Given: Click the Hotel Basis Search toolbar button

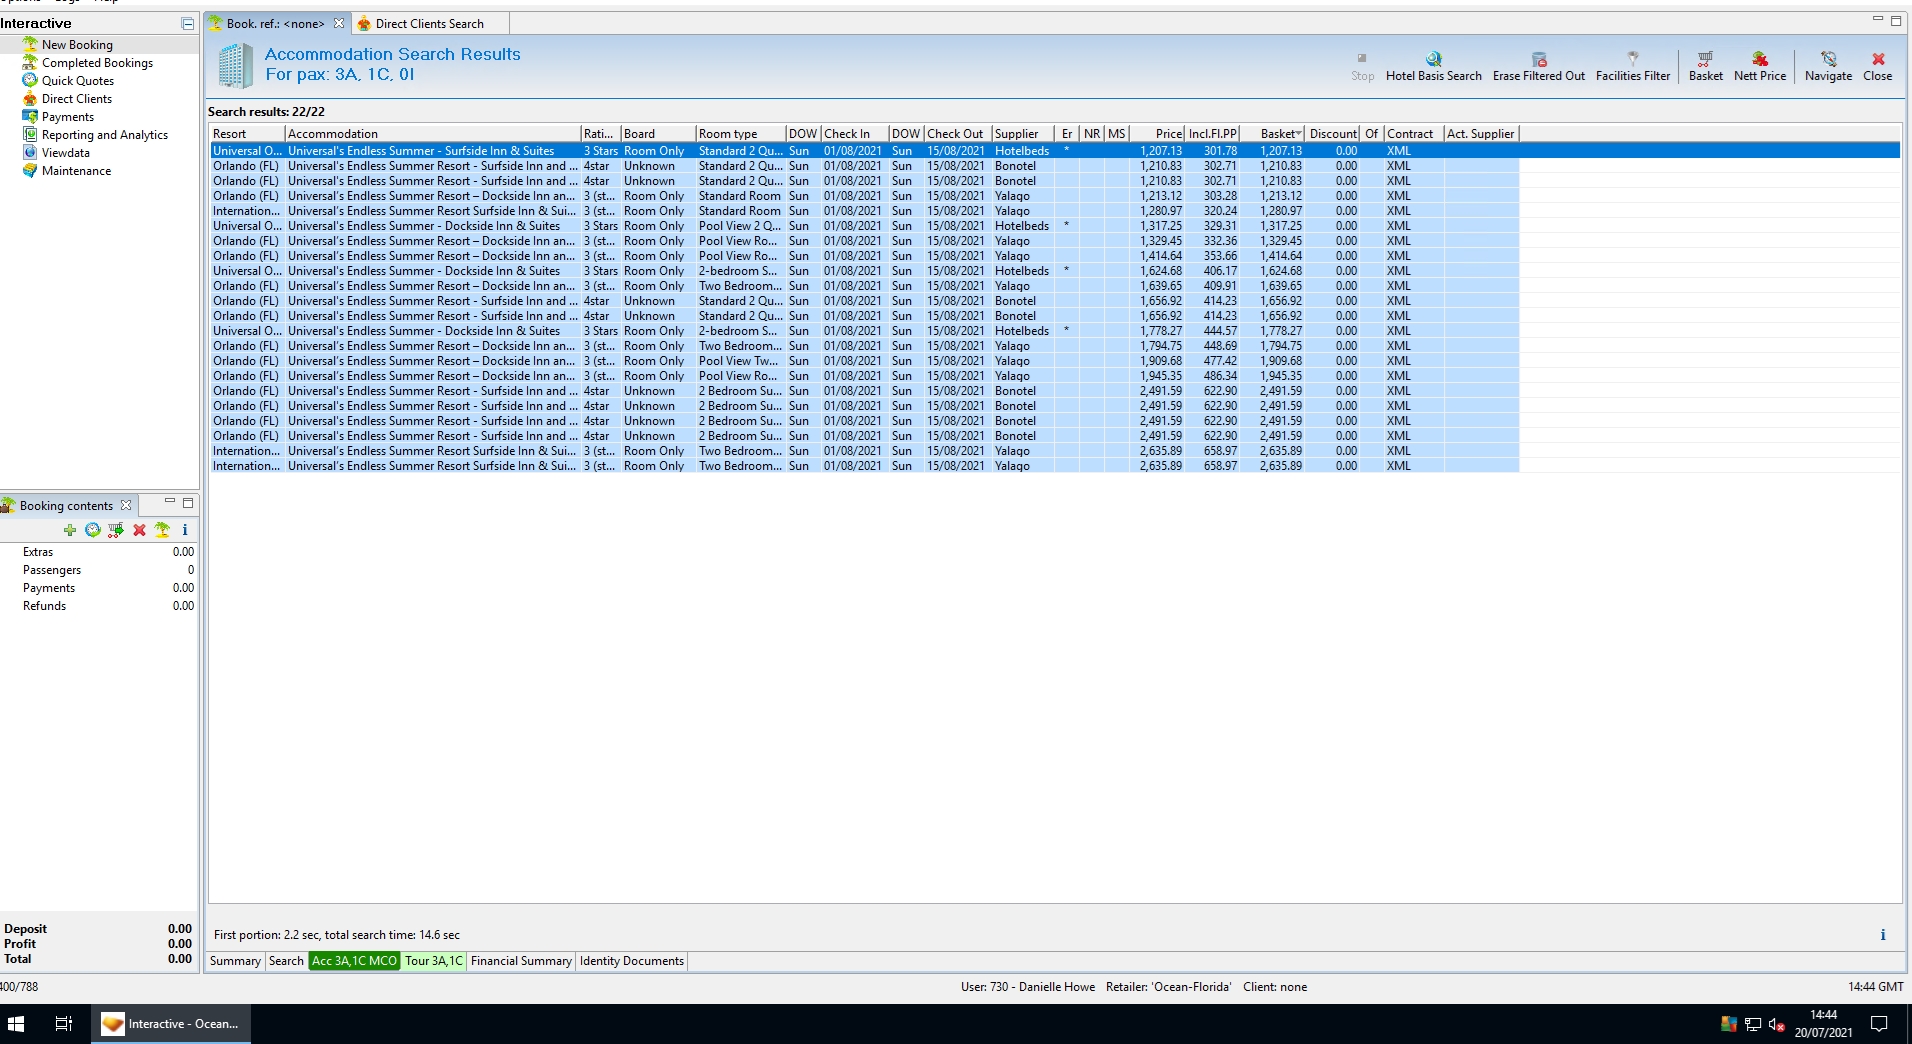Looking at the screenshot, I should tap(1433, 66).
